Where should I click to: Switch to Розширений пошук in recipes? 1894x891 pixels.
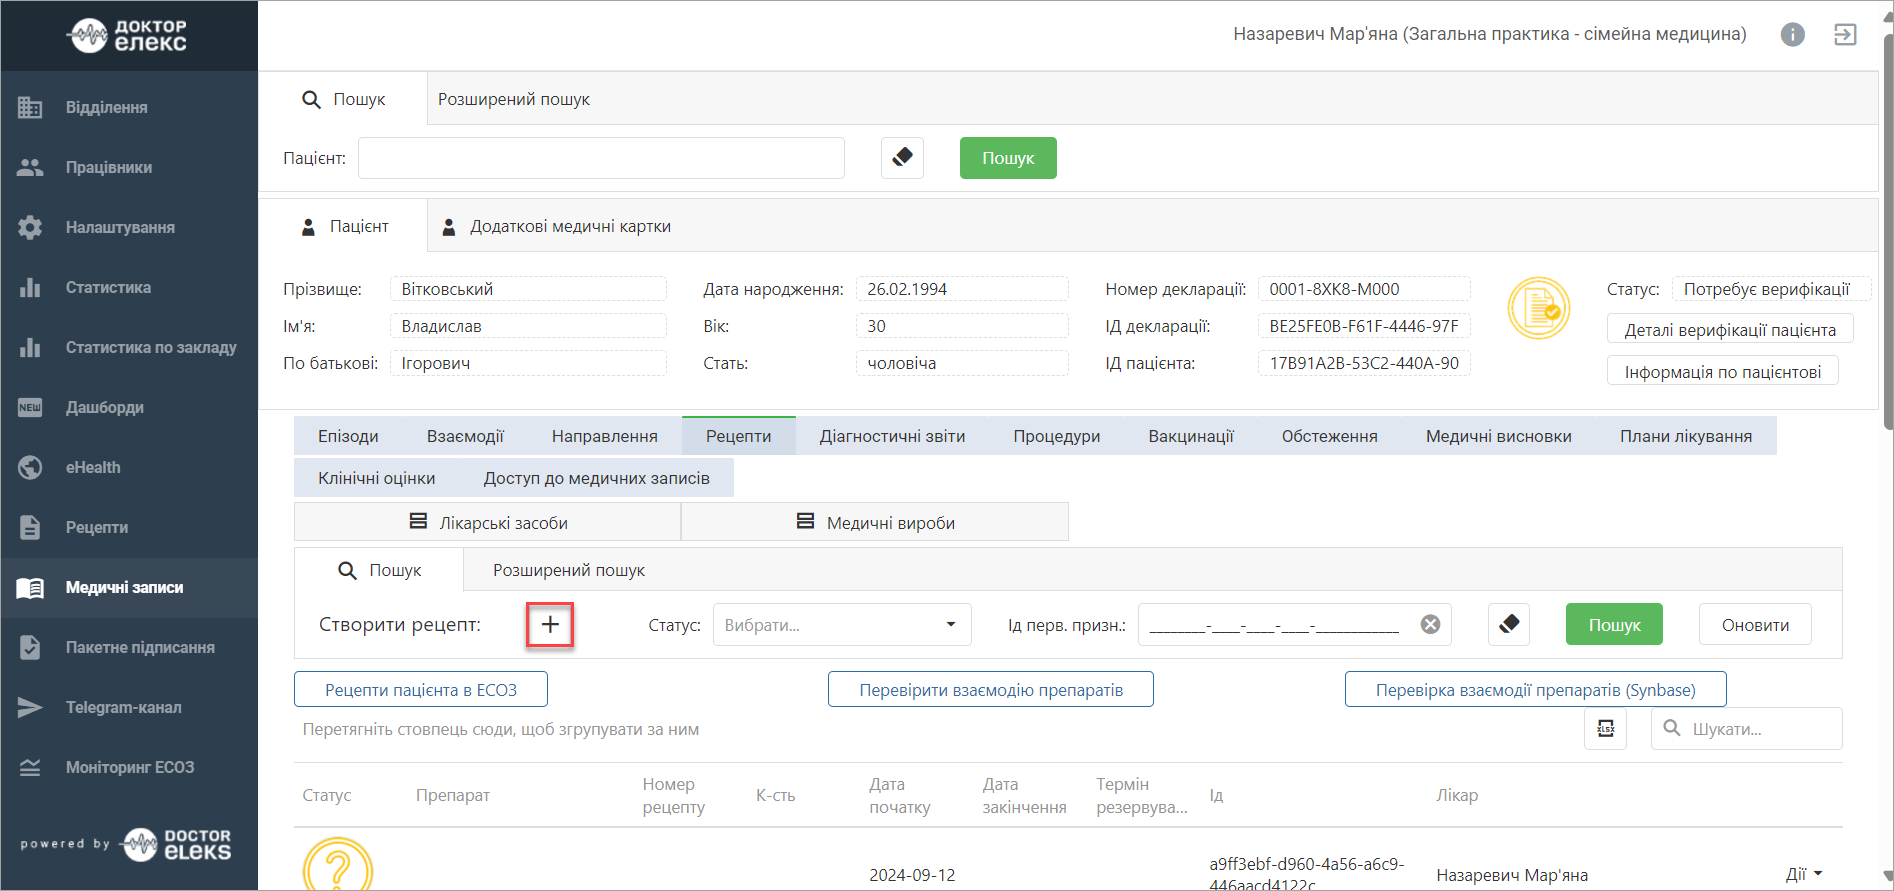[x=568, y=570]
